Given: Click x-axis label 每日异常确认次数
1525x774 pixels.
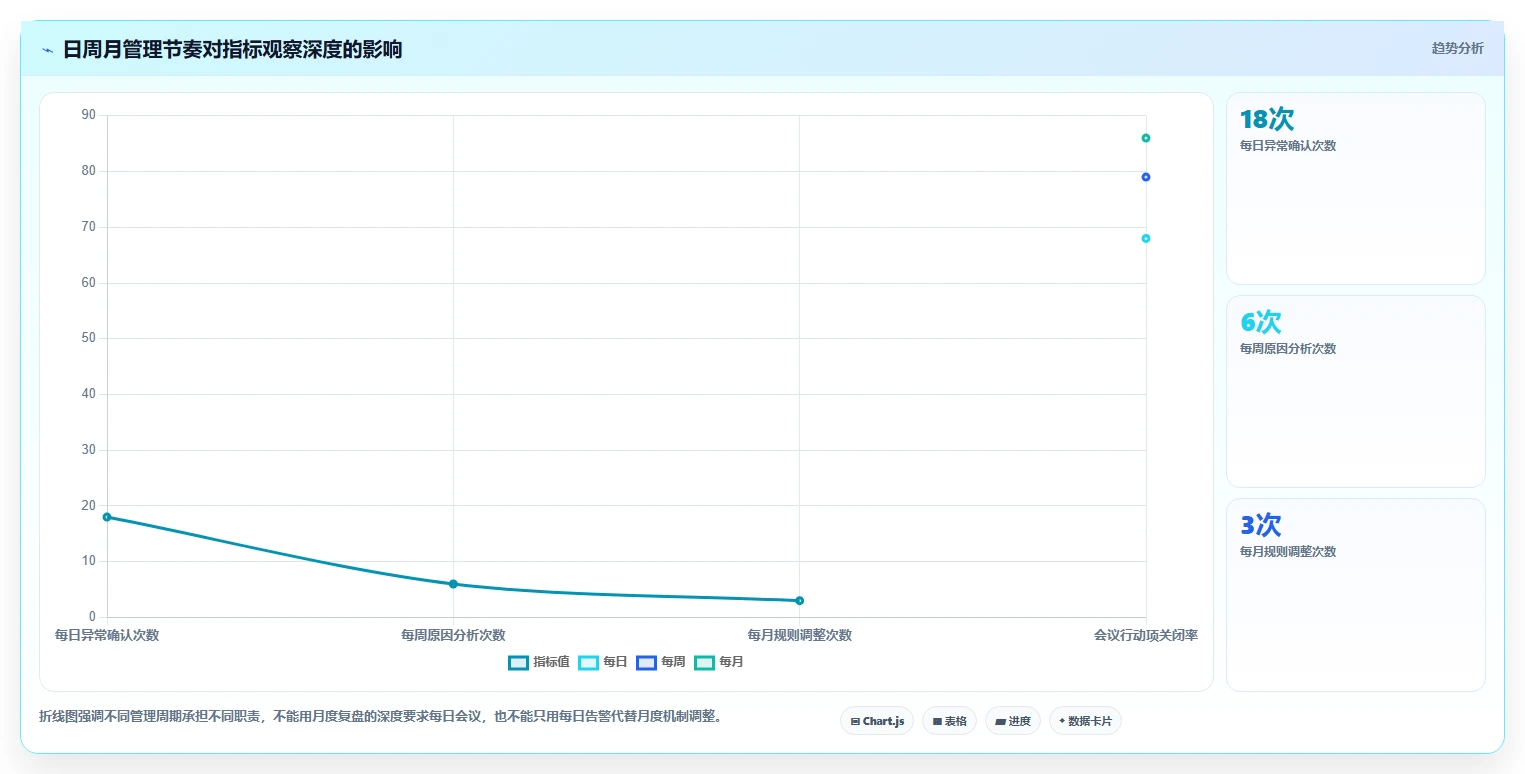Looking at the screenshot, I should pos(107,636).
